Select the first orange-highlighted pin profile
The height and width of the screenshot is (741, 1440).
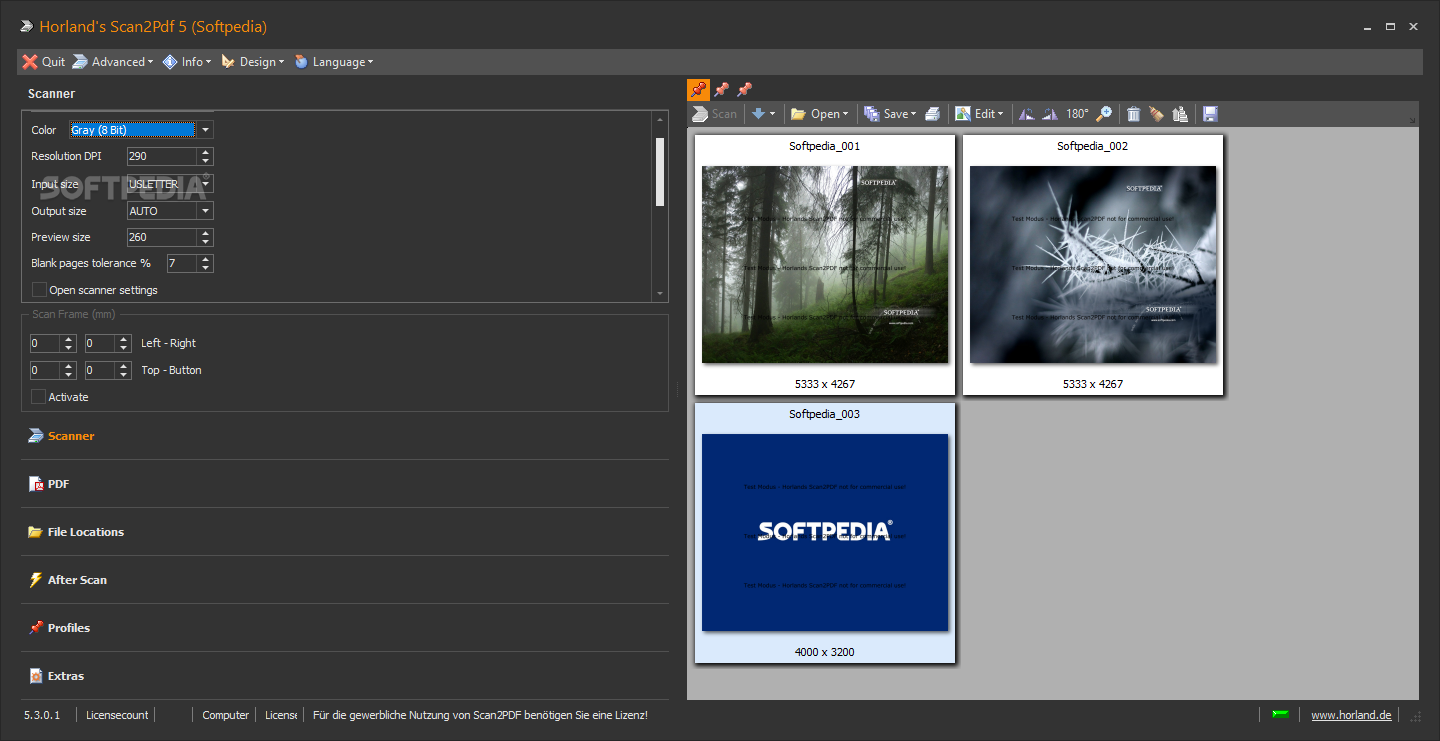point(698,90)
